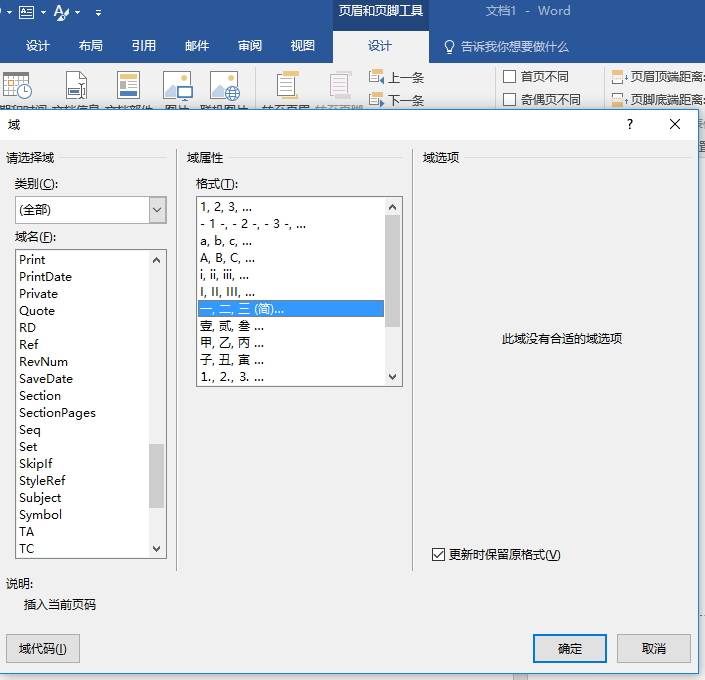Click the Go to Footer icon

point(340,85)
